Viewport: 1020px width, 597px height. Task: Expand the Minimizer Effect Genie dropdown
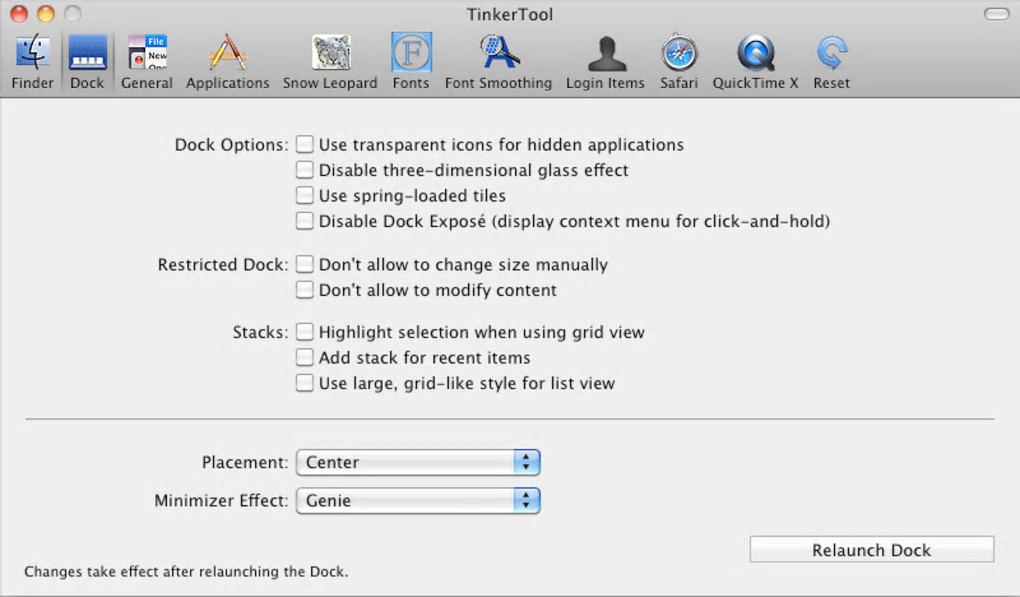[x=418, y=501]
